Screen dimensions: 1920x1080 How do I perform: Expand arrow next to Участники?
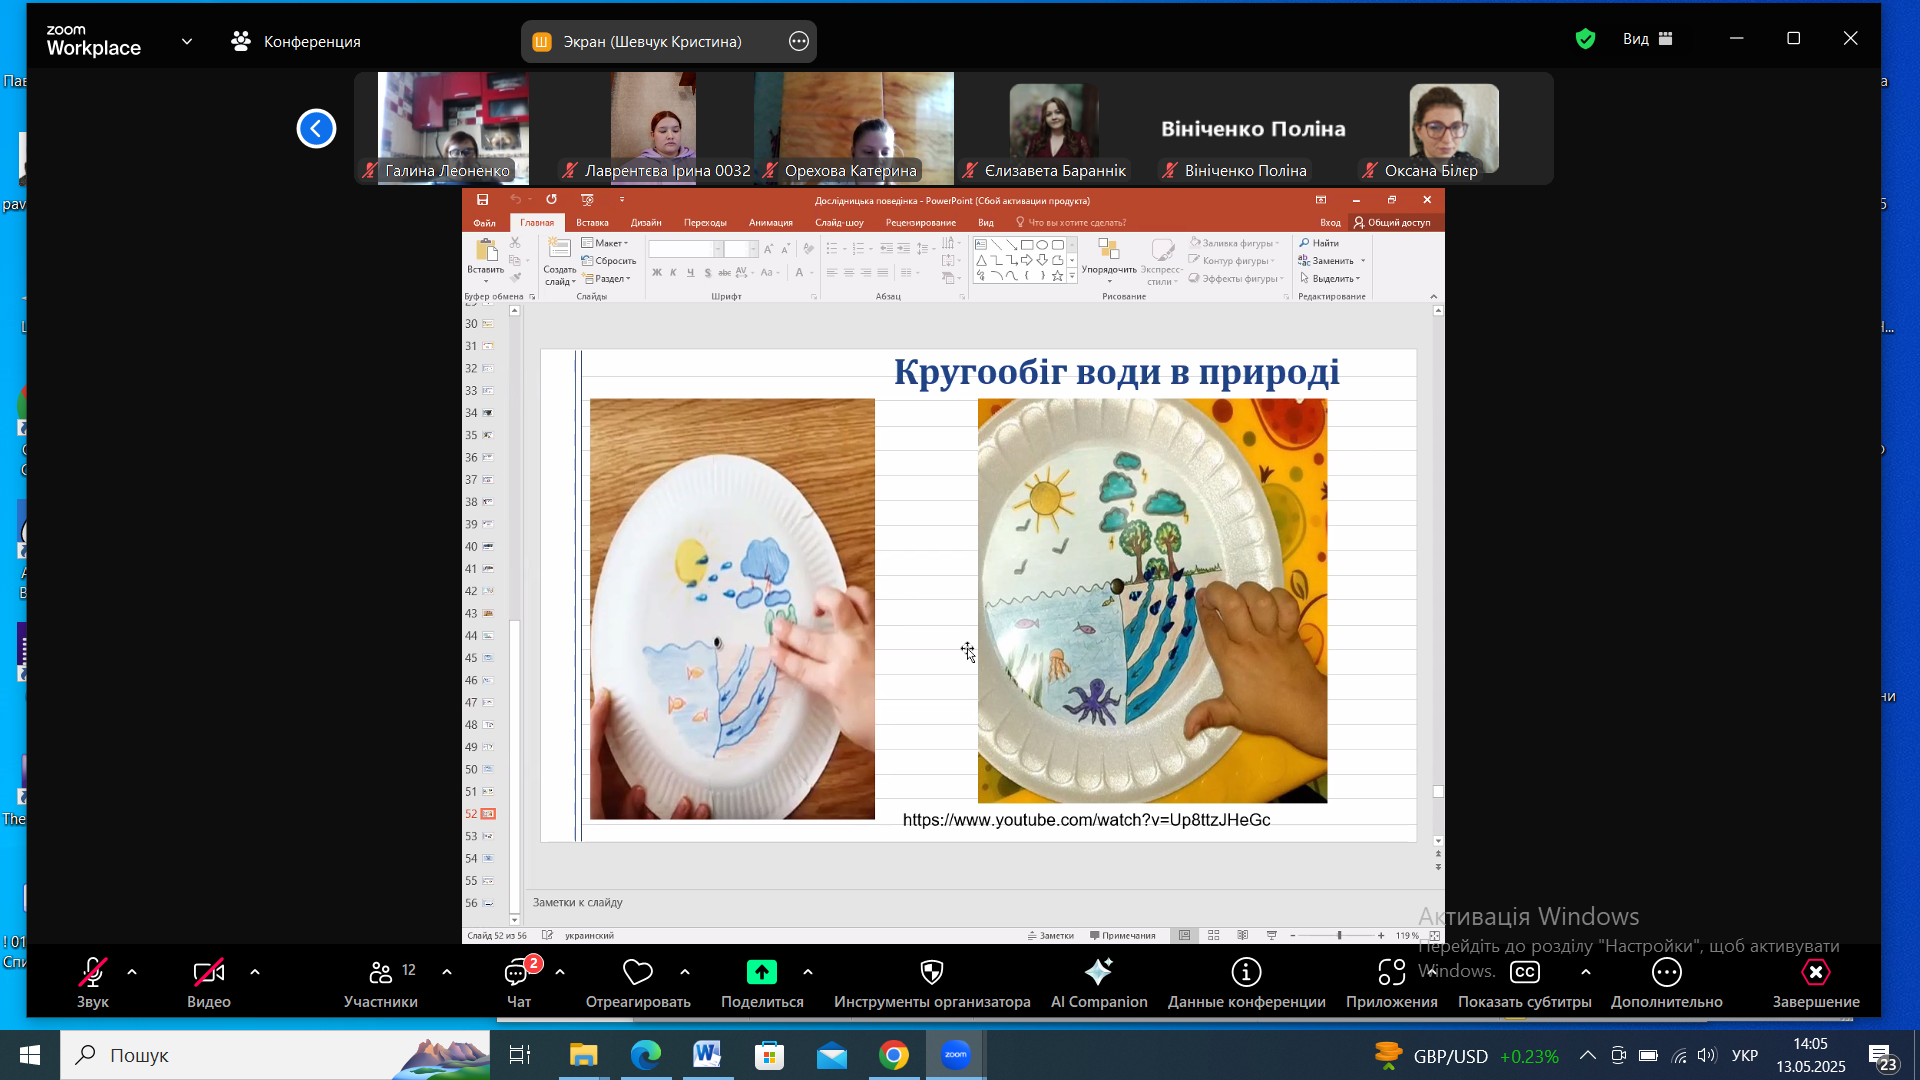click(447, 972)
